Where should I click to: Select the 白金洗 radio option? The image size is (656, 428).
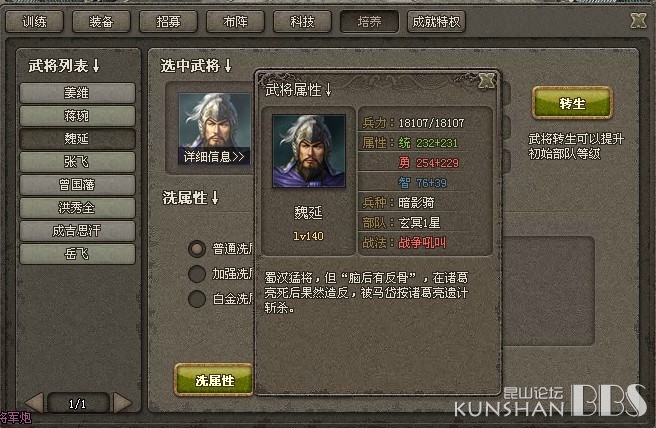tap(197, 299)
